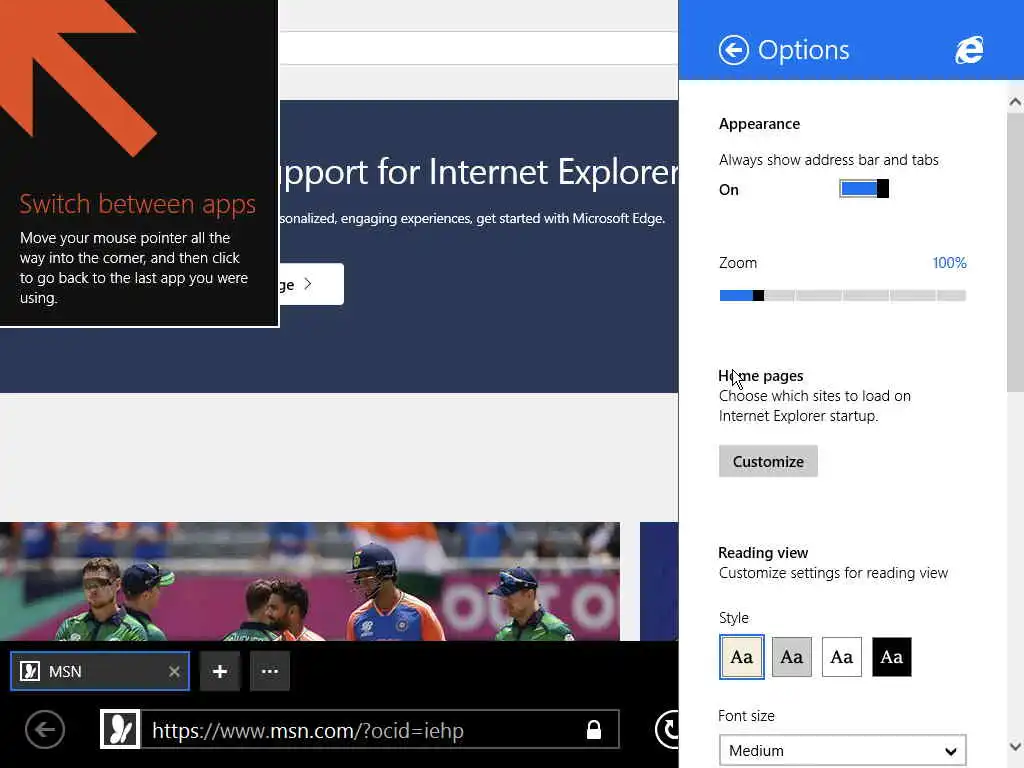1024x768 pixels.
Task: Refresh the current page
Action: [x=667, y=729]
